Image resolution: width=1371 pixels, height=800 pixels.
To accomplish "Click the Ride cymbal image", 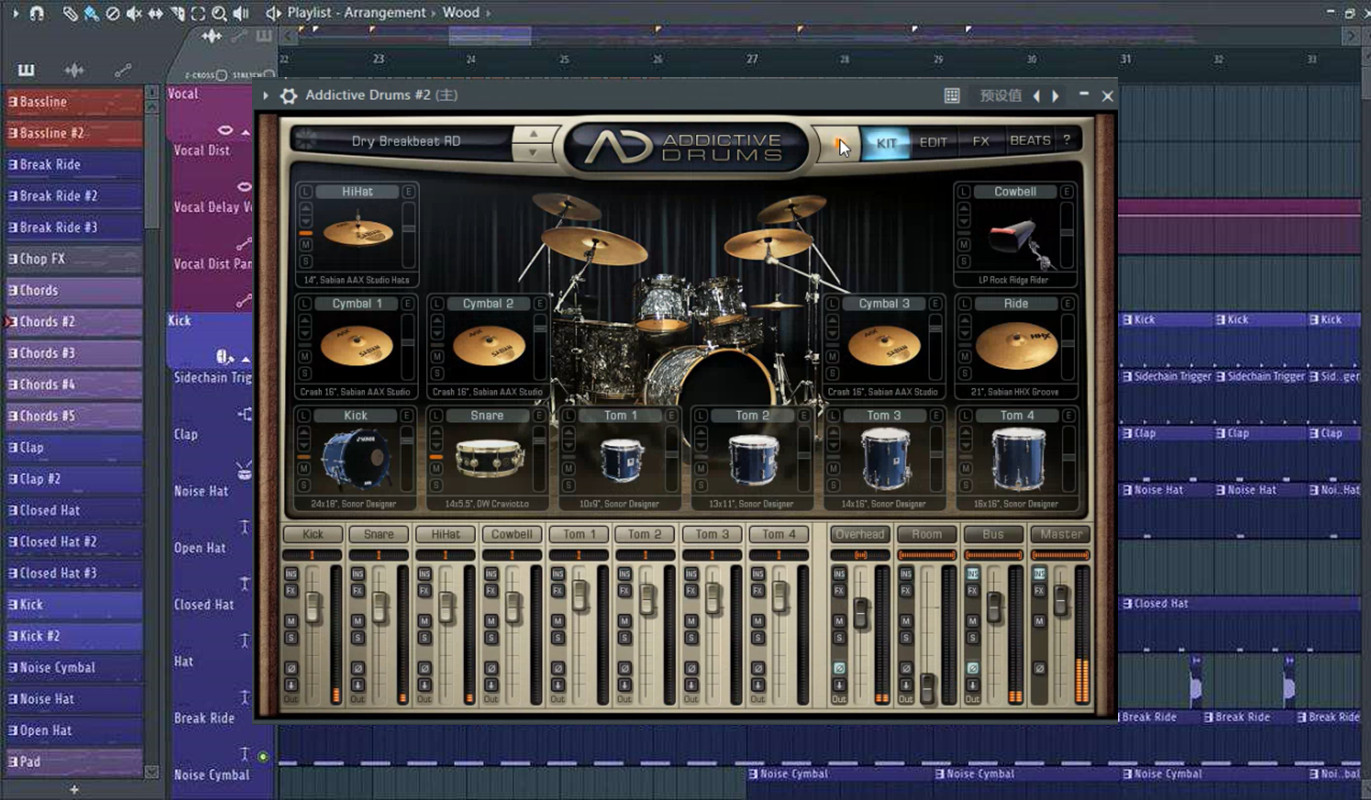I will pos(1016,345).
